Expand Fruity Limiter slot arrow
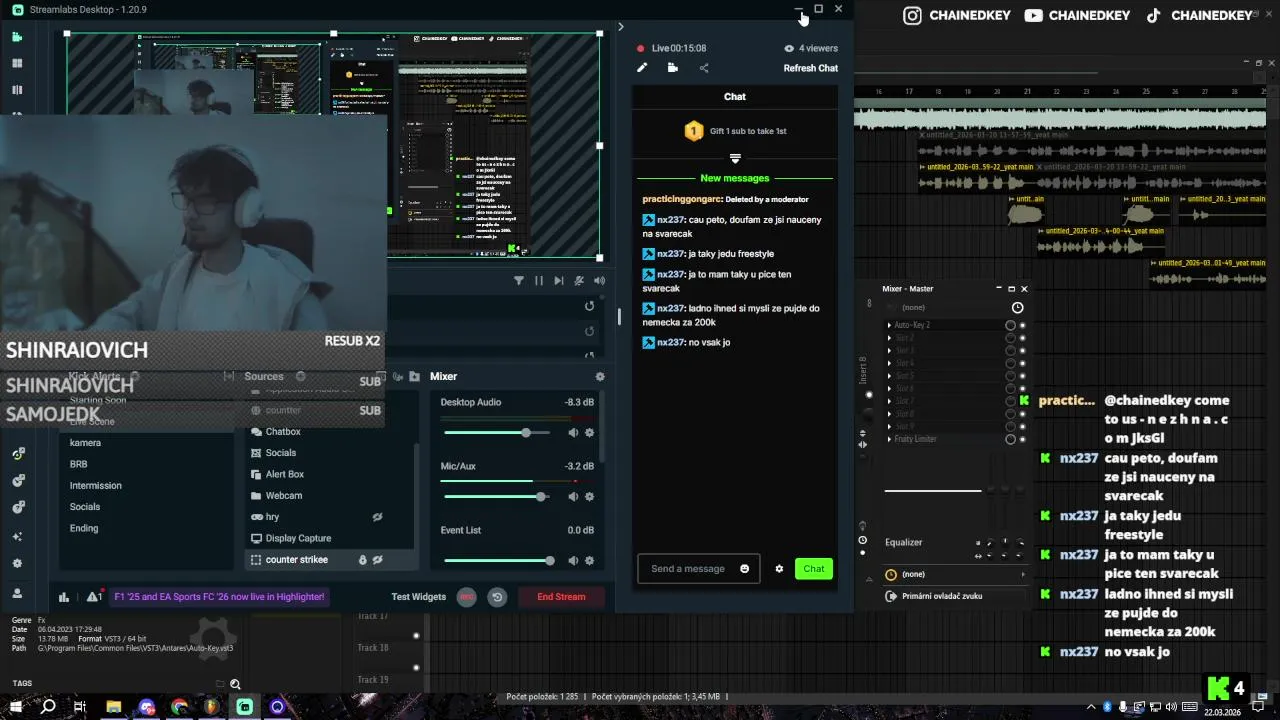 889,439
